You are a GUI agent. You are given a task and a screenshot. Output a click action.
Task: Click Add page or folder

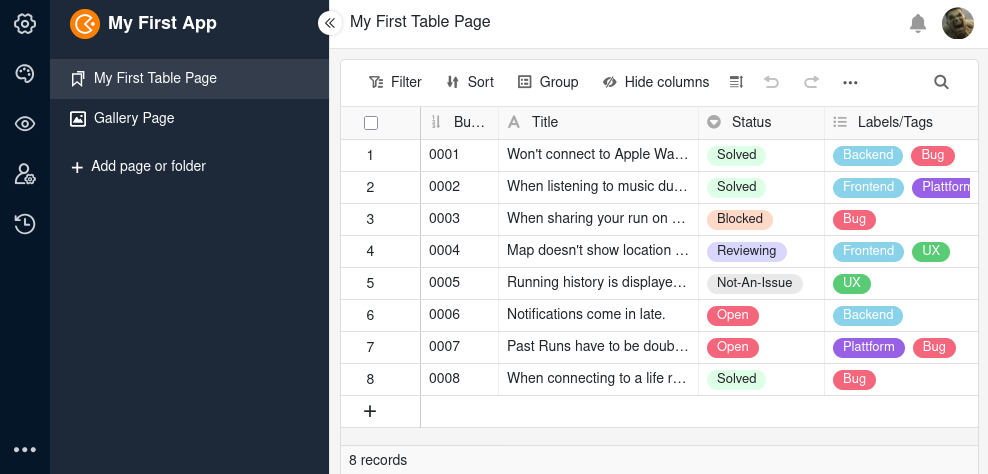click(139, 166)
